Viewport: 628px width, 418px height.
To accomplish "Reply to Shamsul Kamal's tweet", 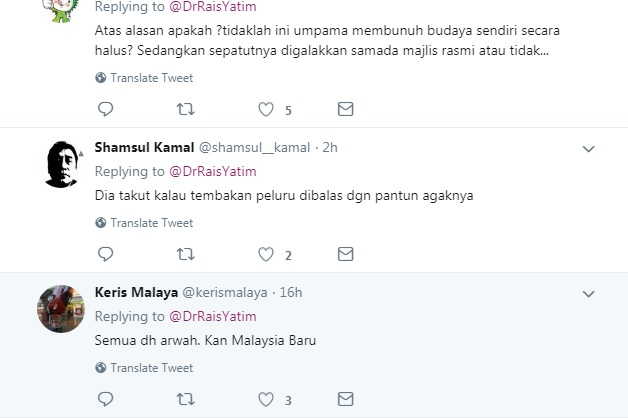I will (105, 254).
